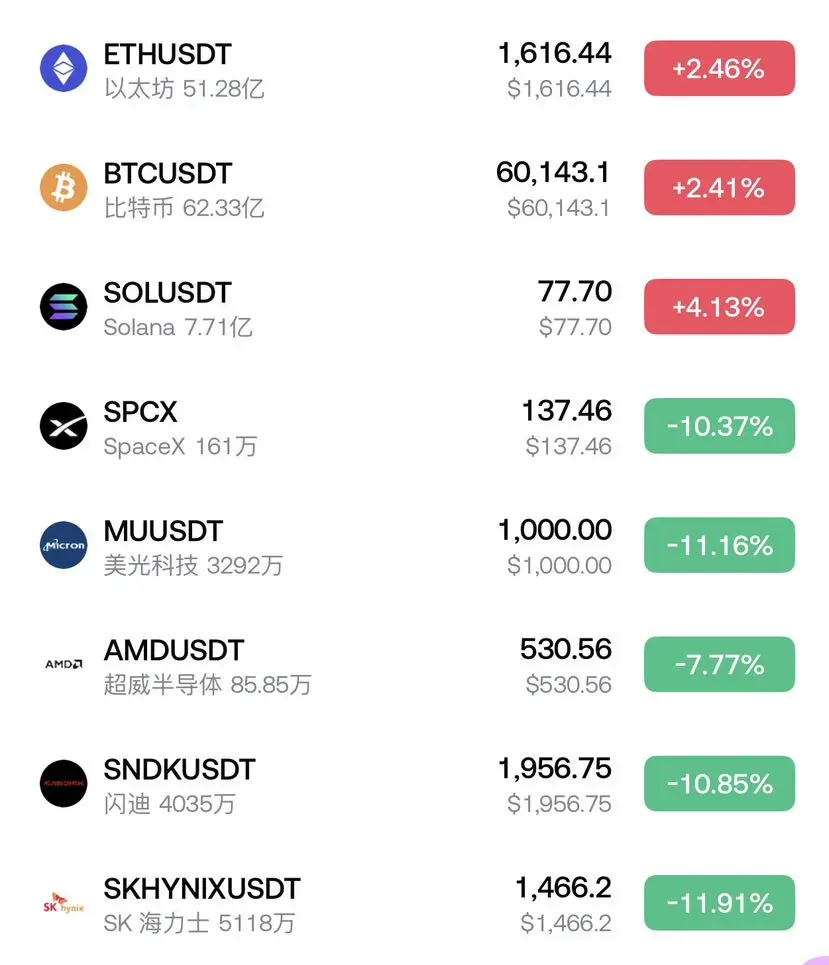The height and width of the screenshot is (965, 829).
Task: Click the -7.77% badge for AMDUSDT
Action: pos(719,664)
